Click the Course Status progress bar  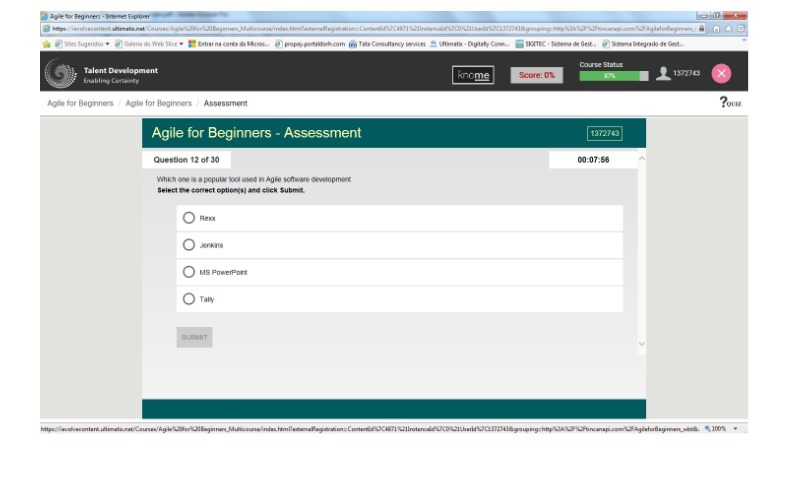tap(613, 76)
